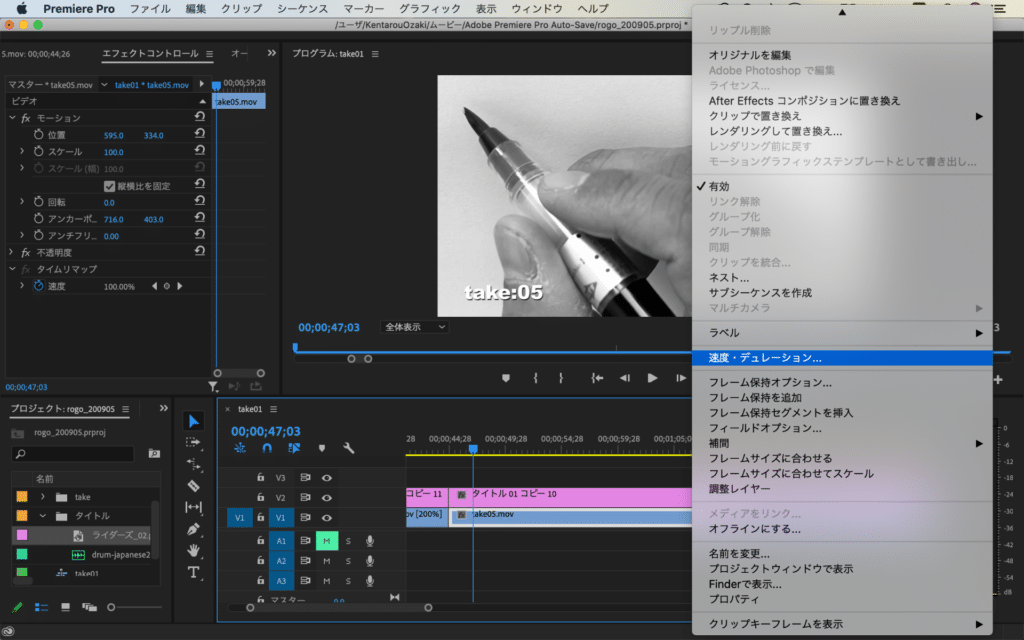This screenshot has height=640, width=1024.
Task: Unmute track A1 with the M button
Action: tap(326, 541)
